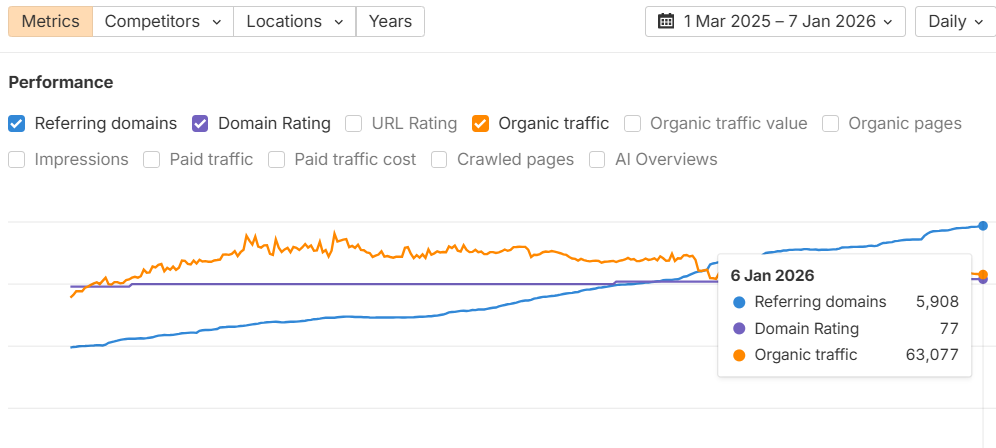Viewport: 996px width, 448px height.
Task: Enable the URL Rating checkbox
Action: coord(354,124)
